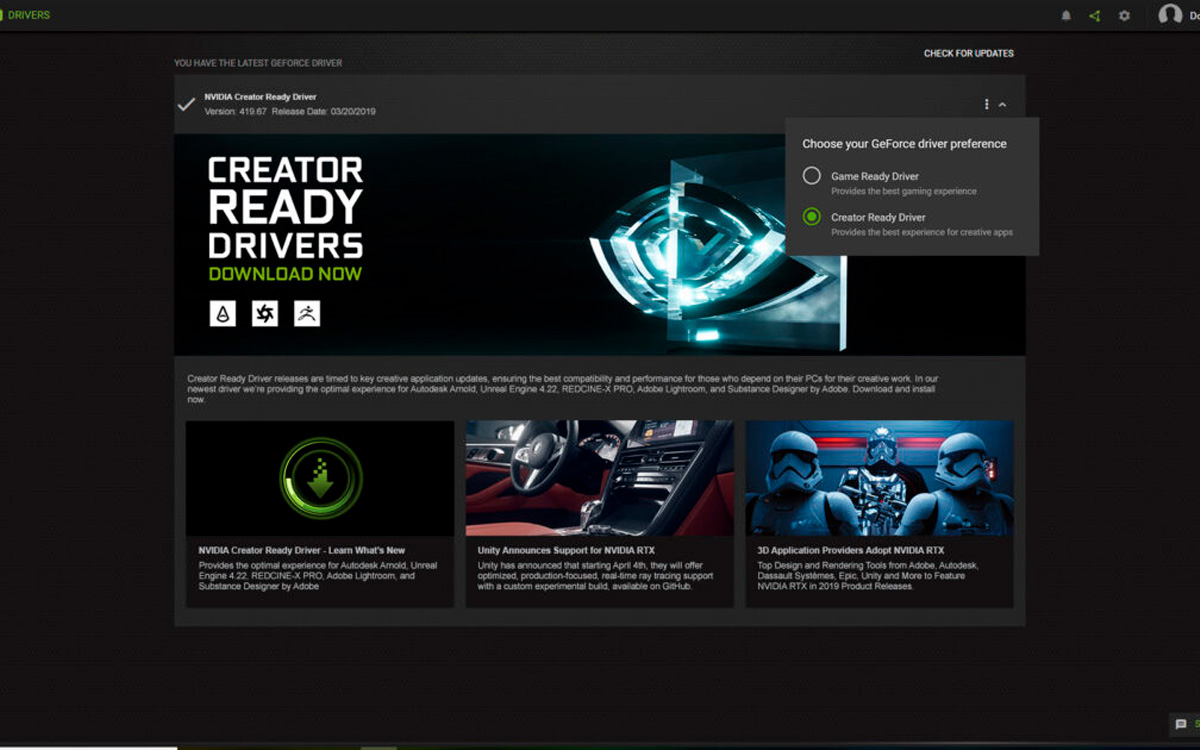
Task: Click the stormtroopers article thumbnail
Action: pyautogui.click(x=879, y=478)
